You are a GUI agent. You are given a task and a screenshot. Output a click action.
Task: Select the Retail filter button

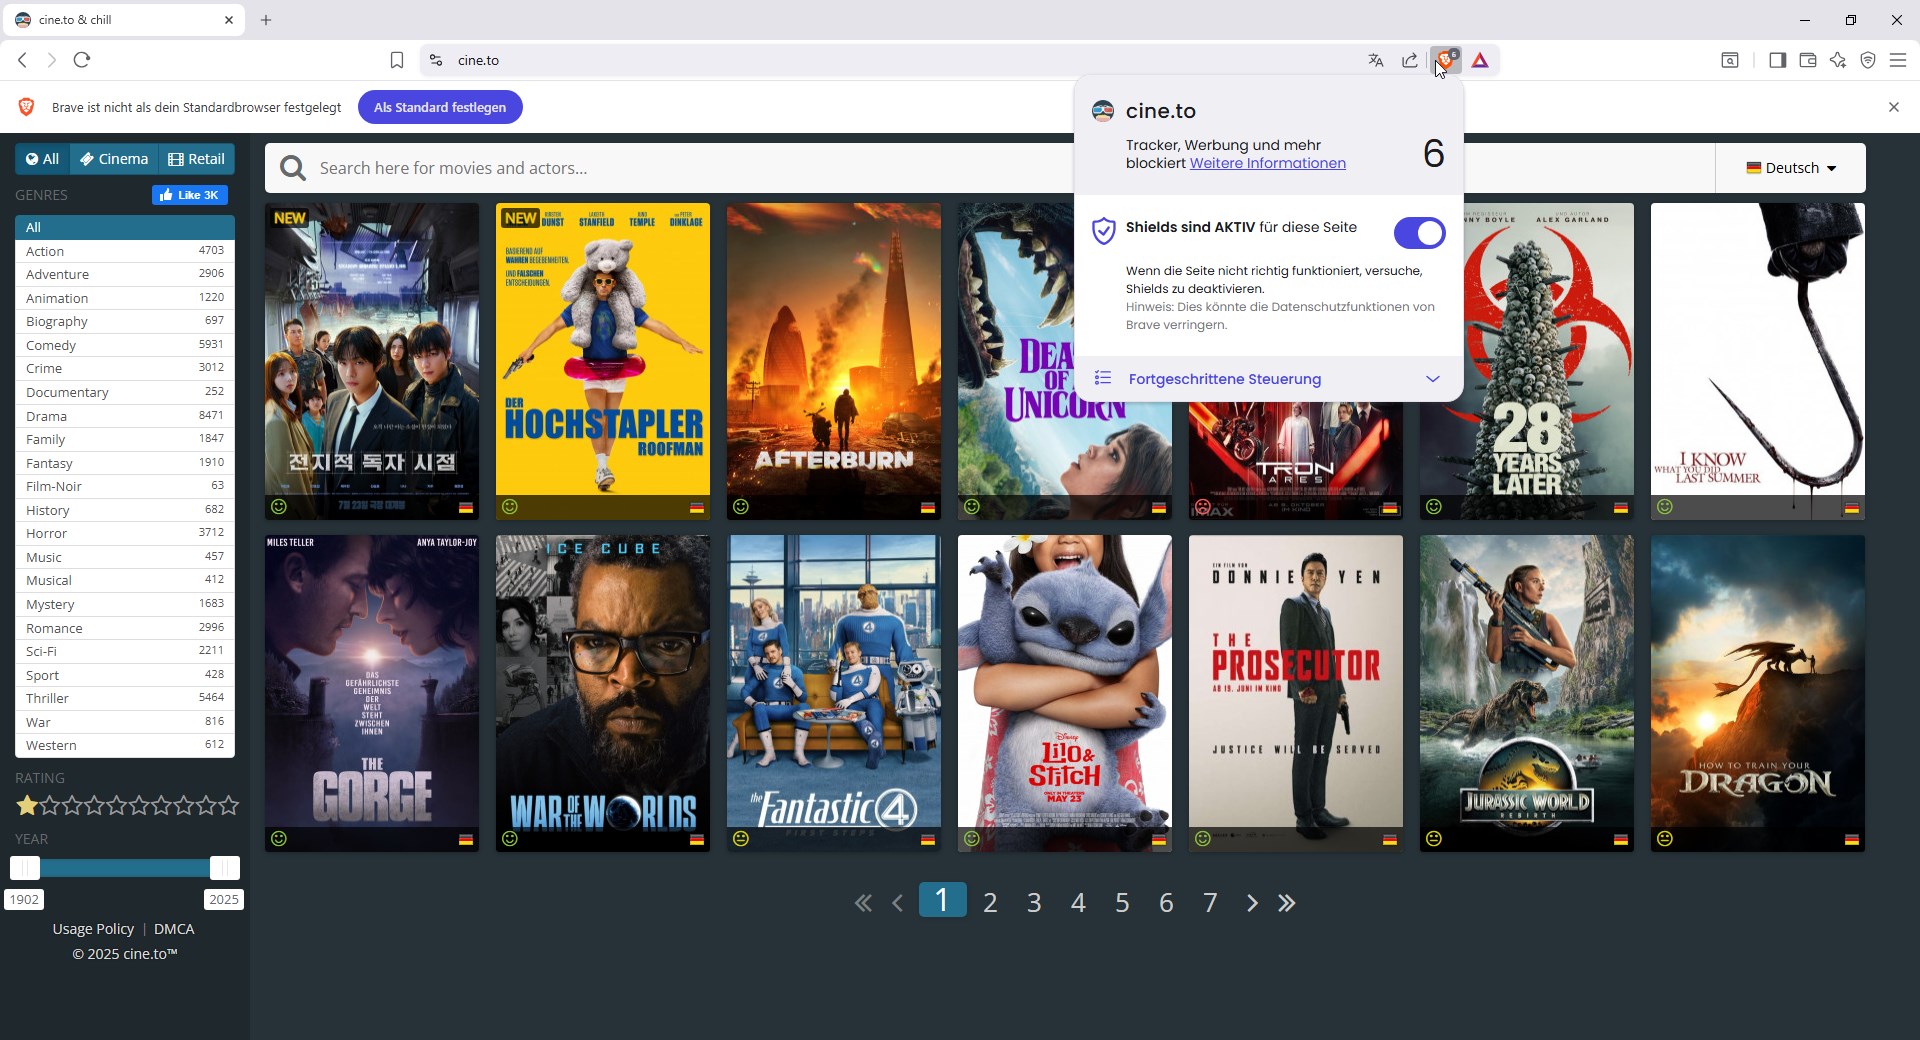pos(197,159)
